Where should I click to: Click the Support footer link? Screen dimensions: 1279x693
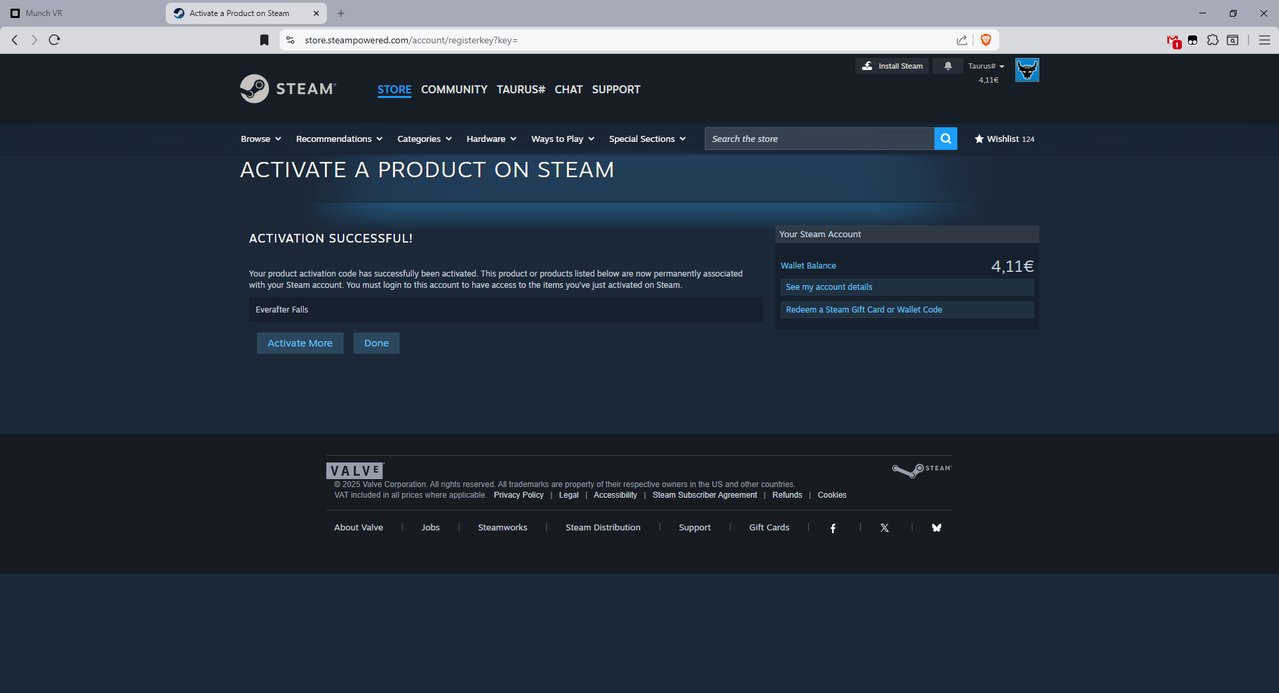(695, 528)
